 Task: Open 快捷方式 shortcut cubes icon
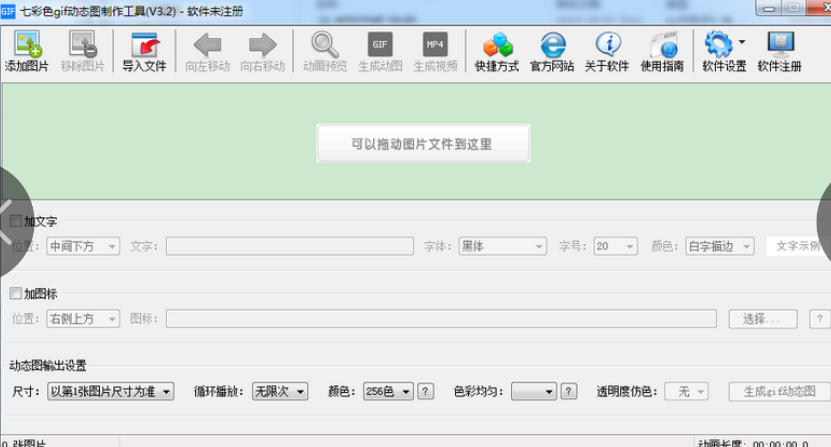pos(498,45)
